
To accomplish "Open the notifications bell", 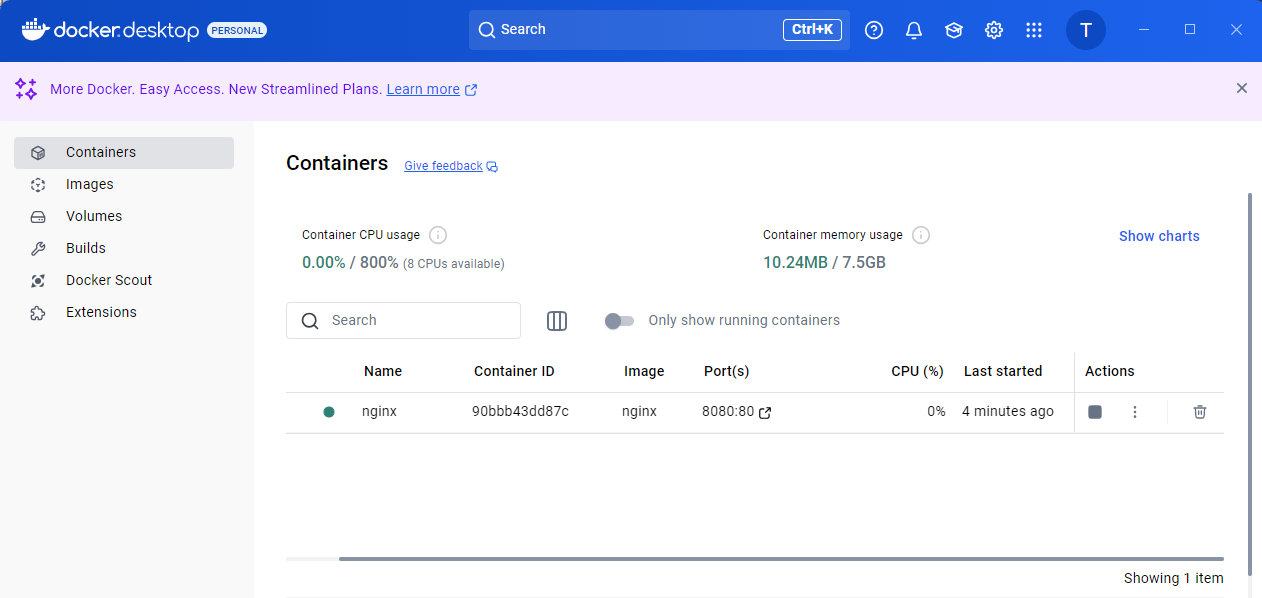I will coord(914,30).
